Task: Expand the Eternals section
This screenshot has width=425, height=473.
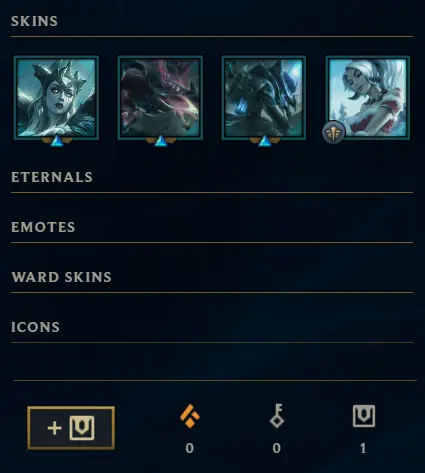Action: (52, 177)
